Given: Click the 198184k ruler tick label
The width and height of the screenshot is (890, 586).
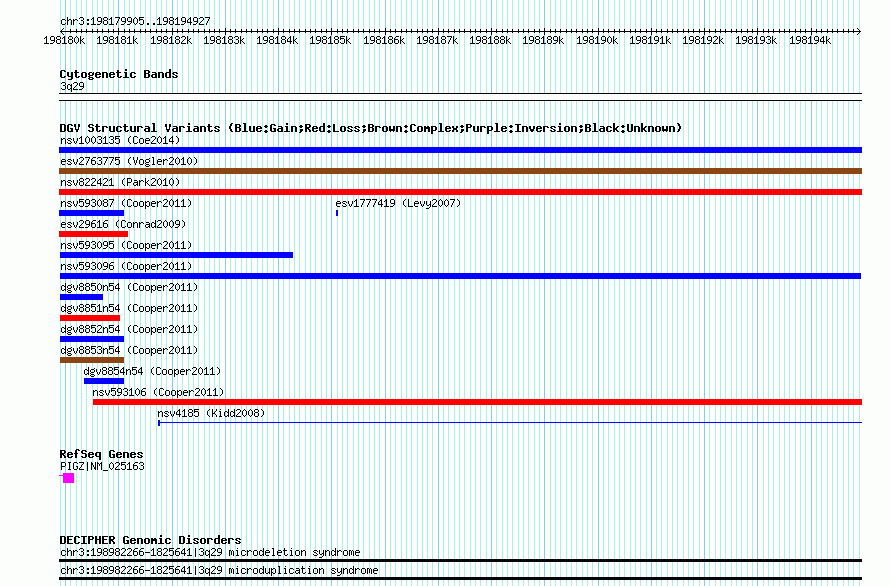Looking at the screenshot, I should point(277,40).
